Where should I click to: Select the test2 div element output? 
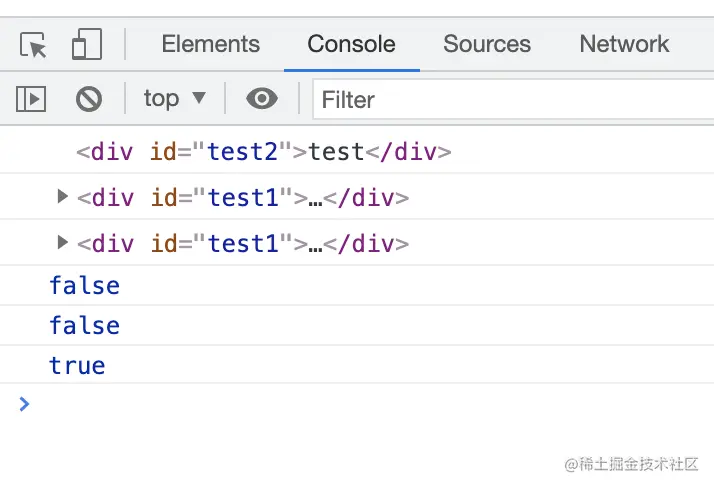pos(264,153)
